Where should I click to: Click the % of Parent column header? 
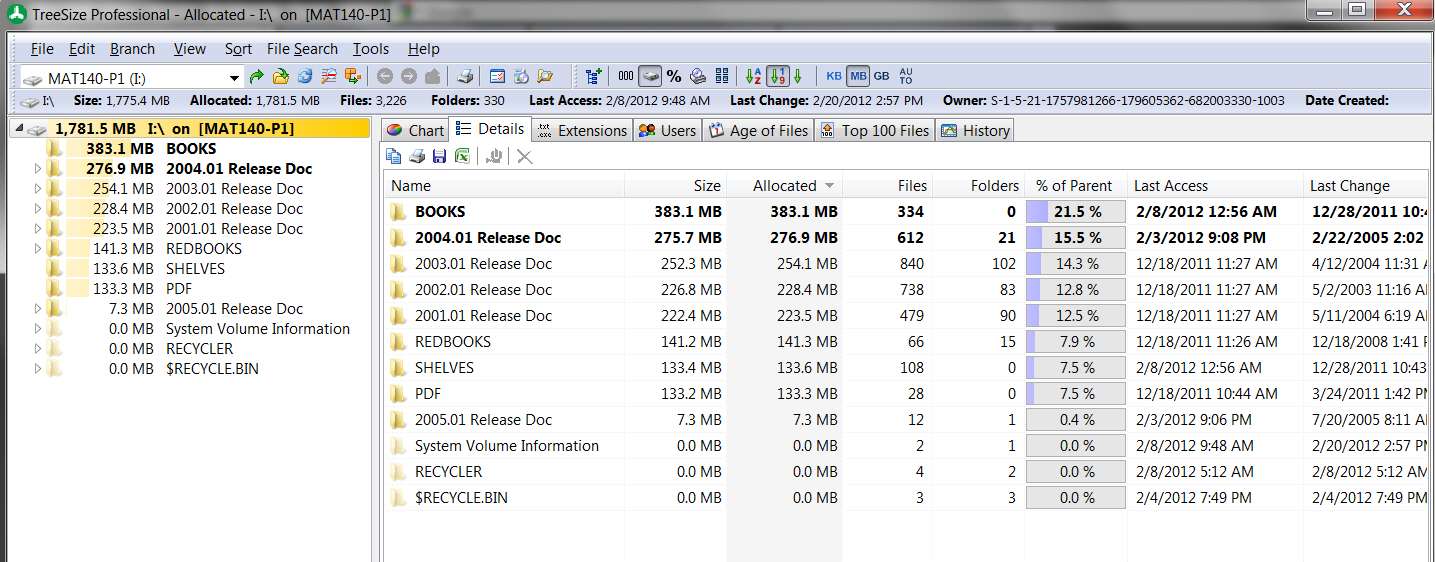pyautogui.click(x=1074, y=186)
